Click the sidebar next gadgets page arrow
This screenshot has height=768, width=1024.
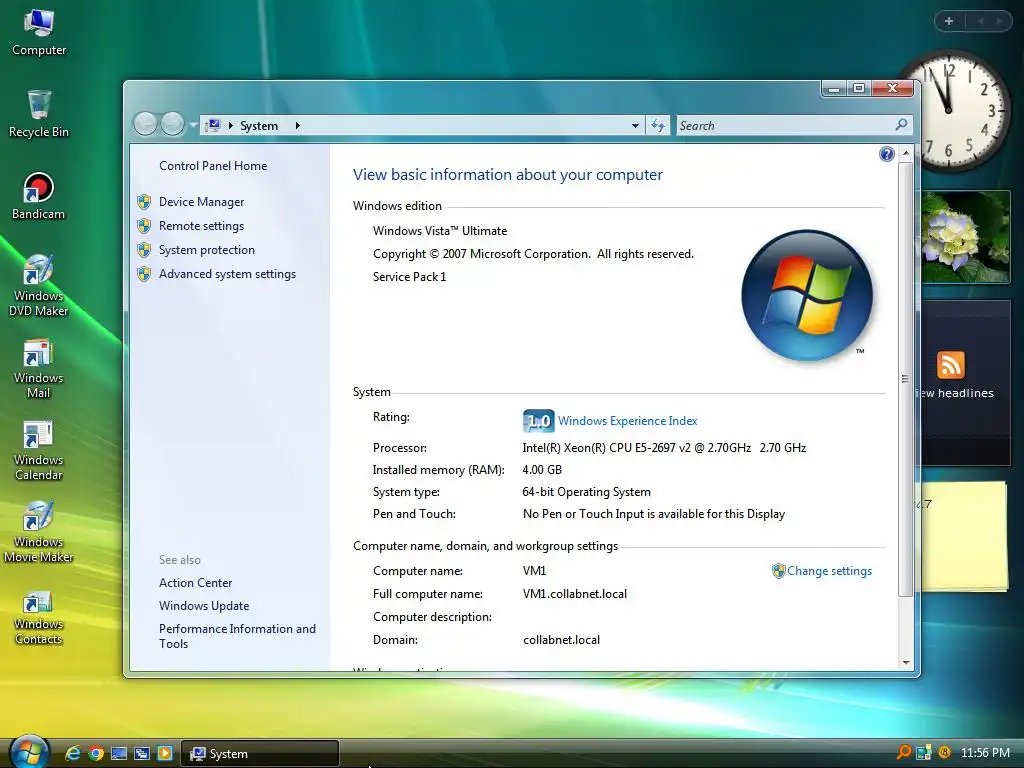point(999,21)
